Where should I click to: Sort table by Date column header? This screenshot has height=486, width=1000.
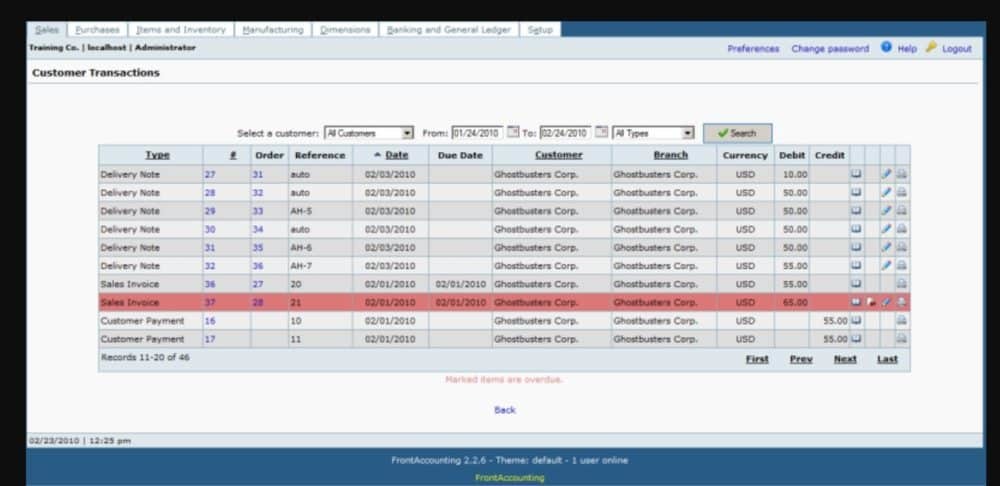pyautogui.click(x=397, y=155)
